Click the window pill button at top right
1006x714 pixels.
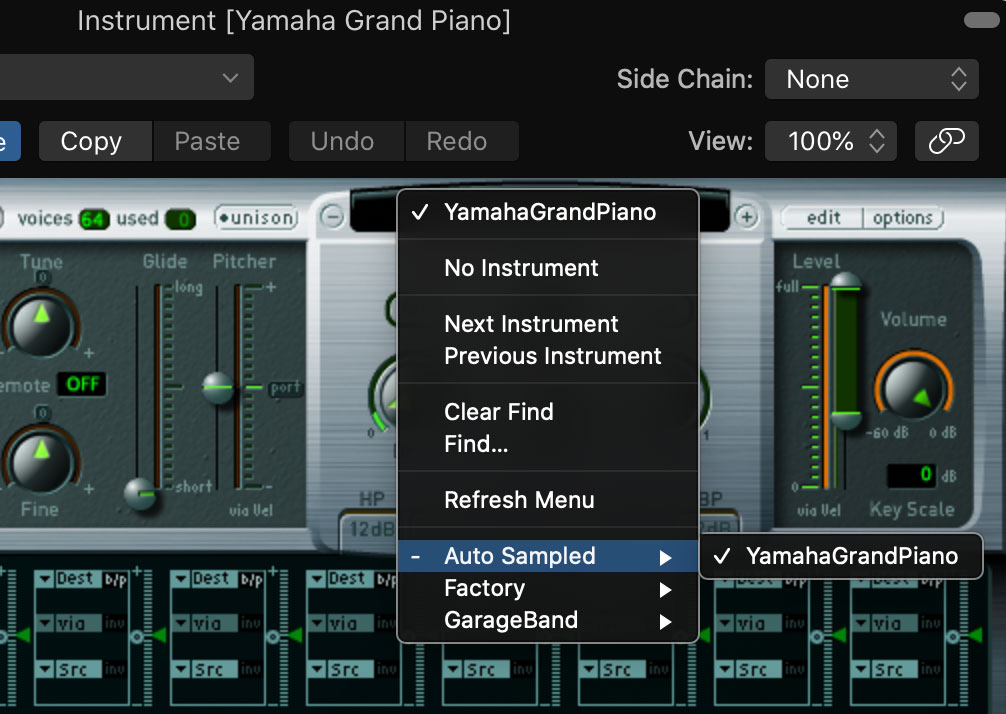[982, 20]
